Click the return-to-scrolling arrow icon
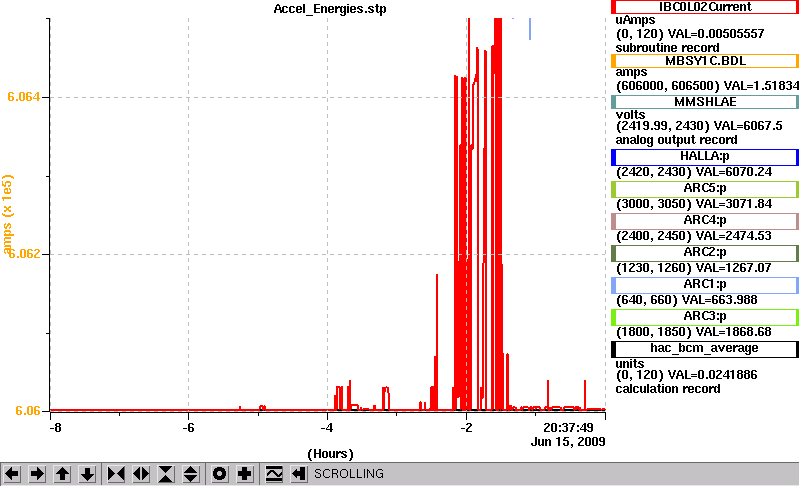 click(299, 474)
